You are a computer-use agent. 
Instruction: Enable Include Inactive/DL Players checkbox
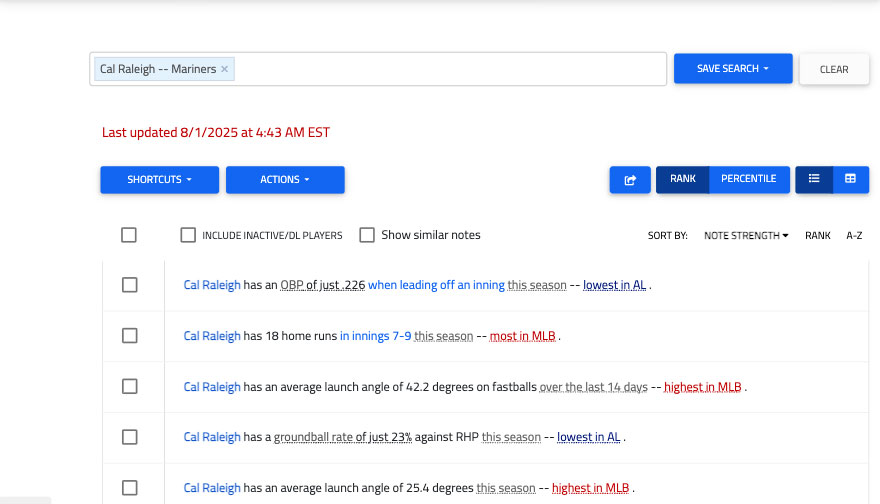click(188, 235)
